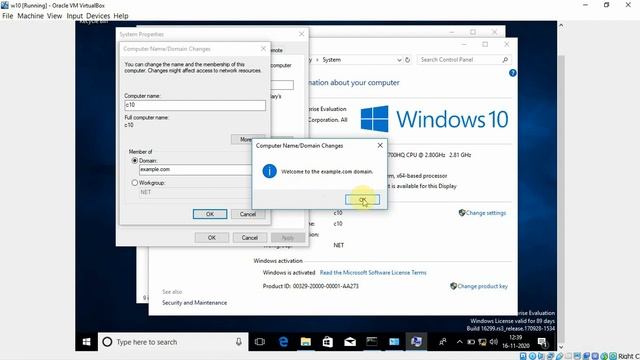640x360 pixels.
Task: Maximize the Control Panel System window
Action: tap(485, 44)
